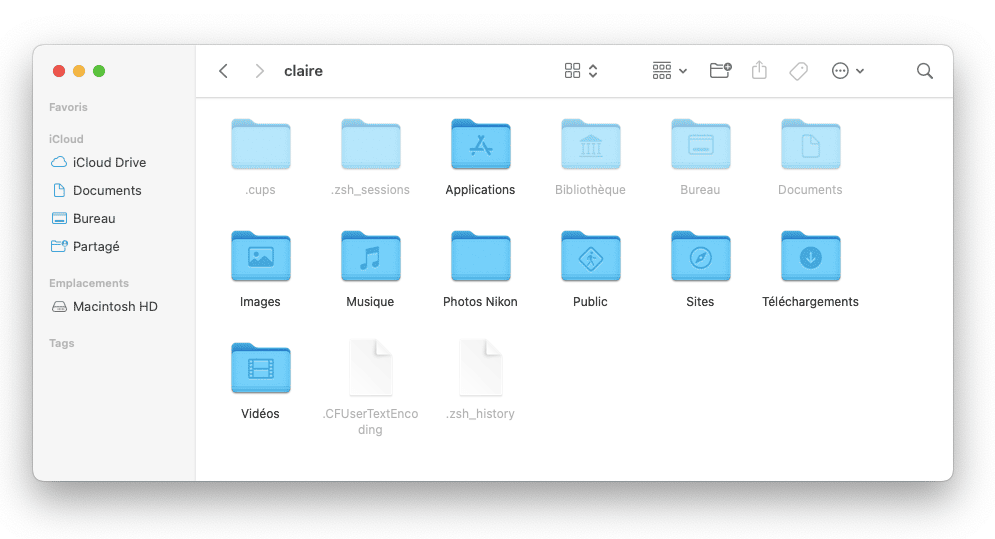Click the Share toolbar icon
Image resolution: width=995 pixels, height=539 pixels.
[759, 71]
